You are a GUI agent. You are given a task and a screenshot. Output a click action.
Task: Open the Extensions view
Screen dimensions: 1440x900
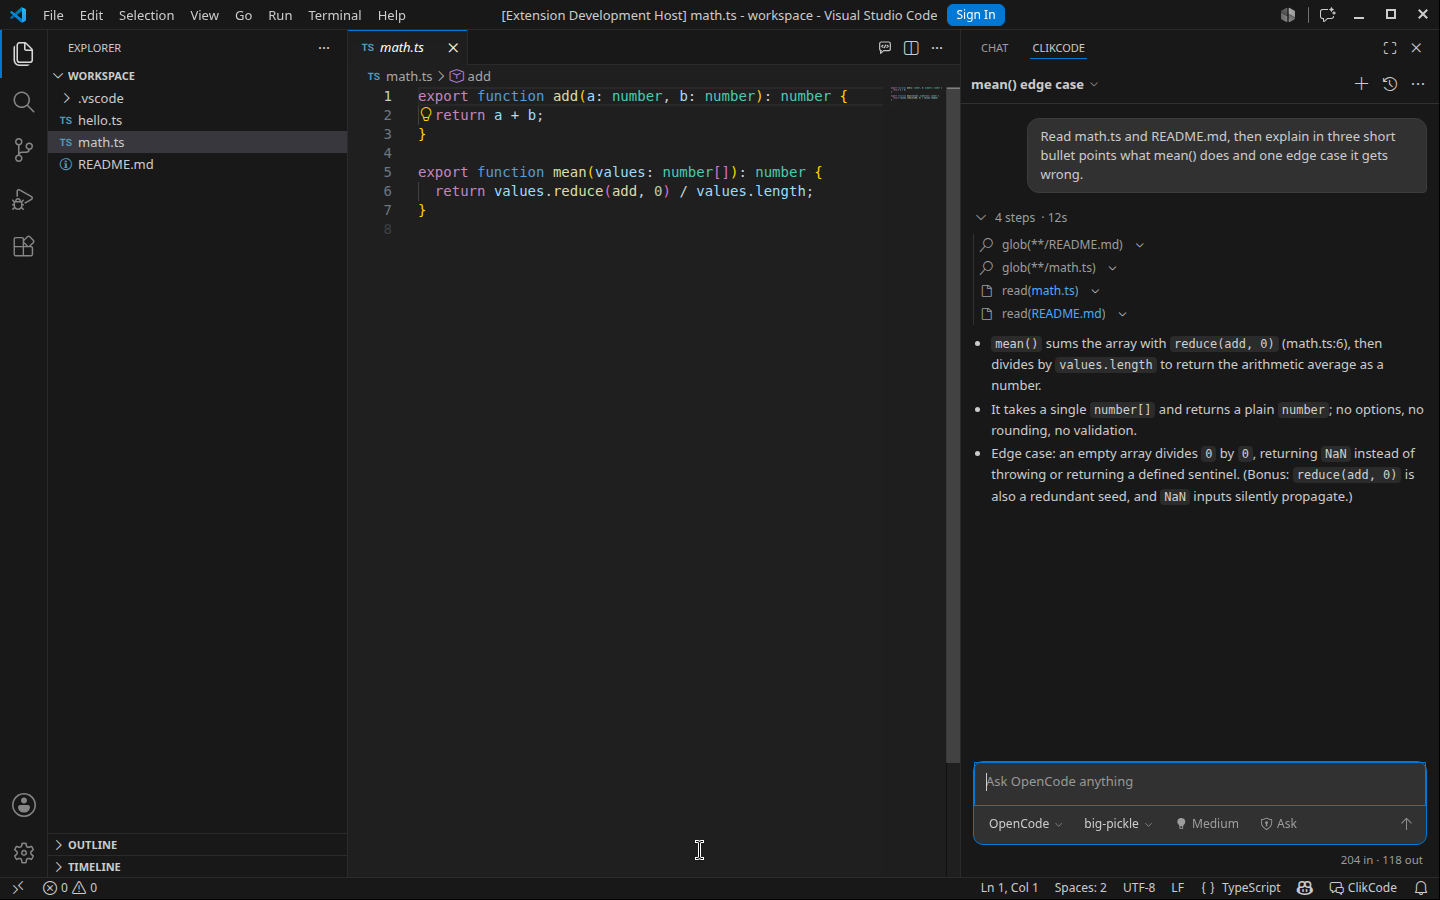[x=23, y=247]
